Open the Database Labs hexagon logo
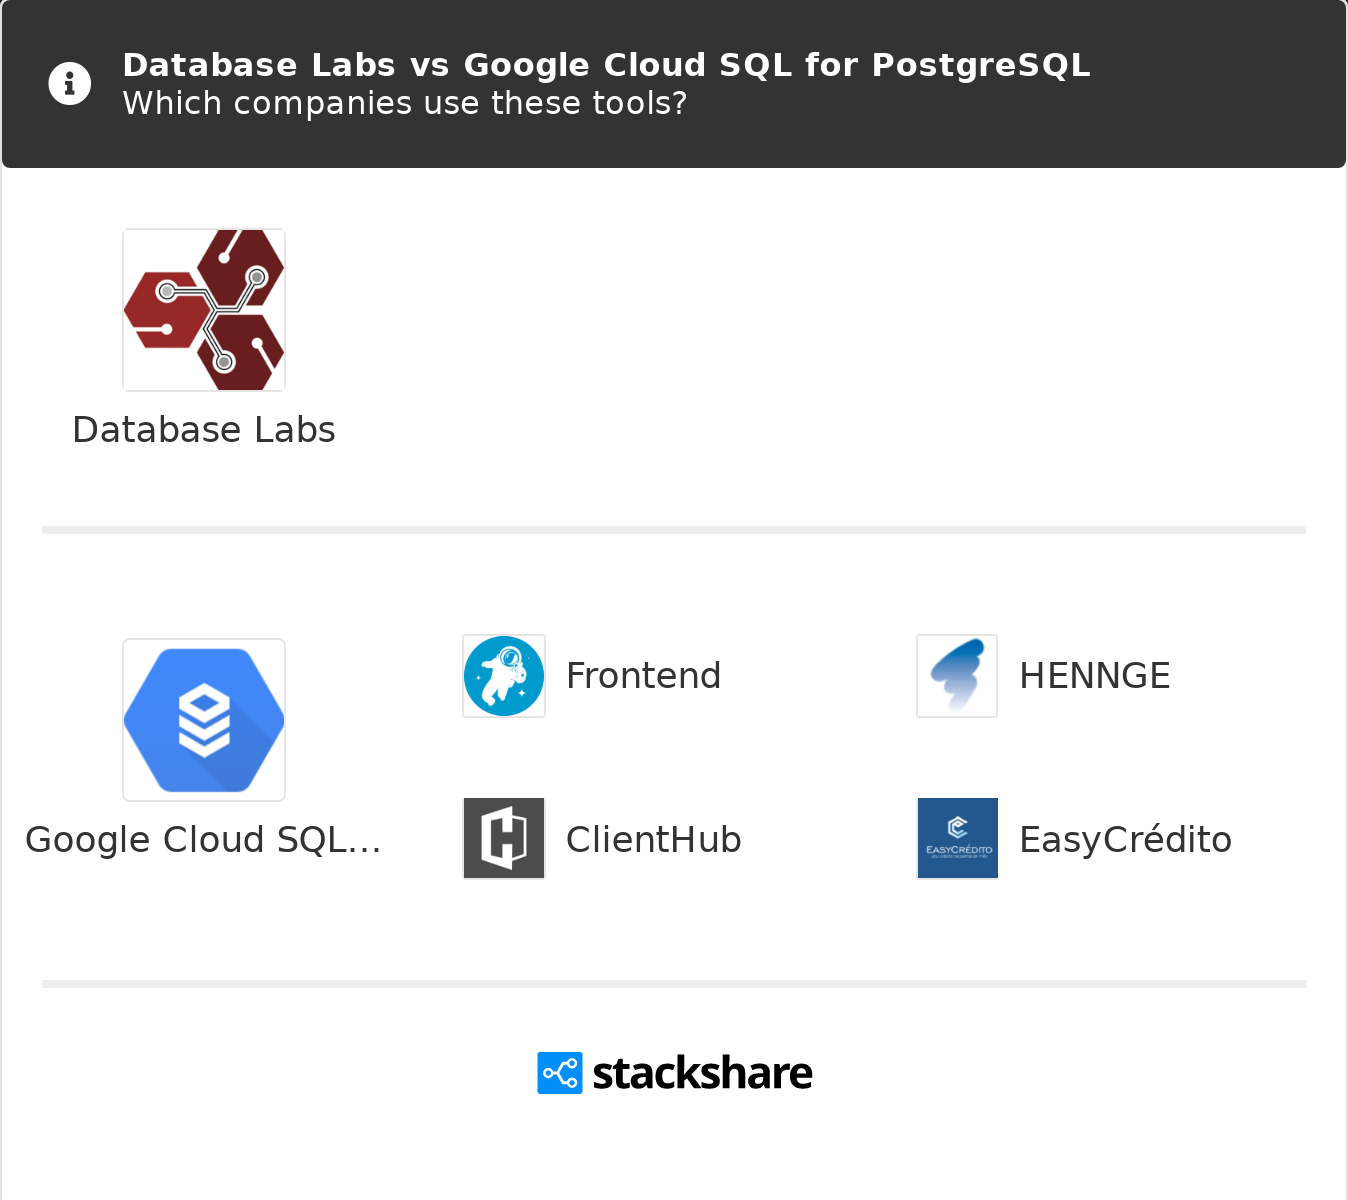1348x1200 pixels. [204, 310]
